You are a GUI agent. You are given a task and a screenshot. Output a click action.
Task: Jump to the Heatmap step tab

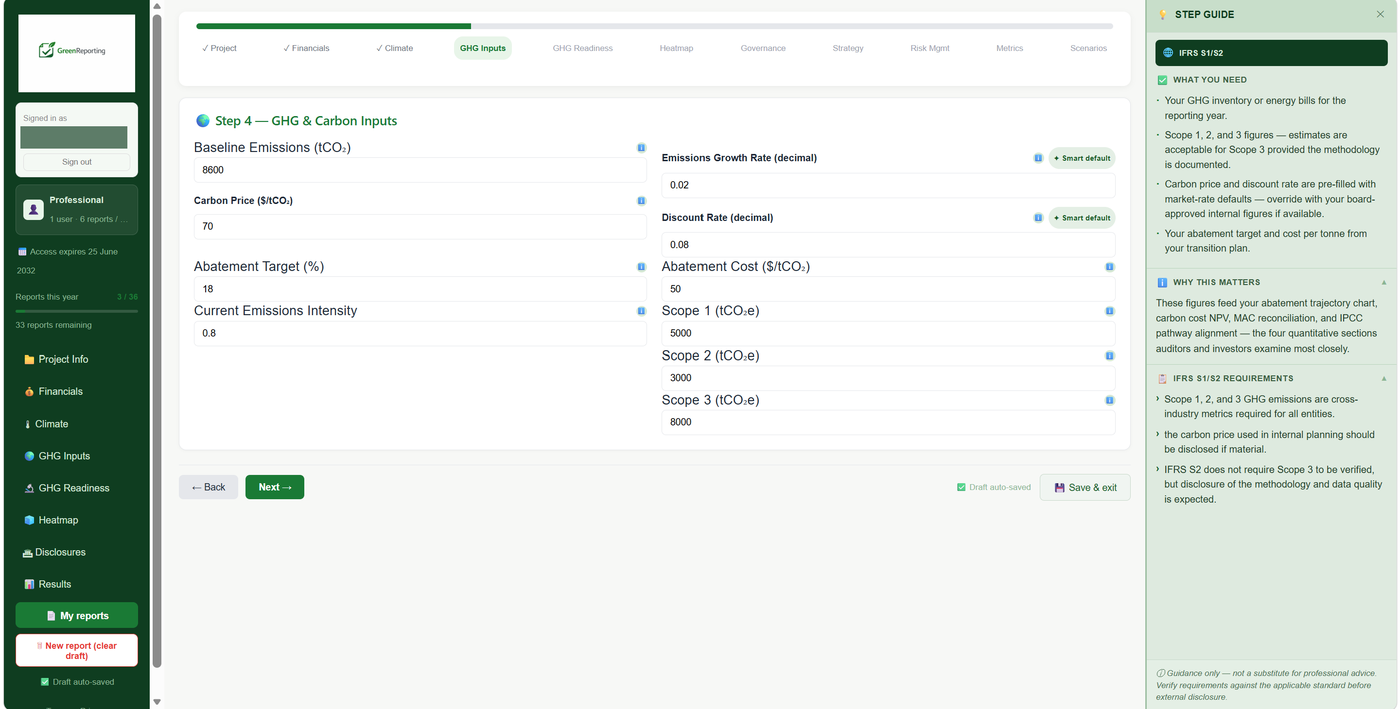pyautogui.click(x=676, y=48)
